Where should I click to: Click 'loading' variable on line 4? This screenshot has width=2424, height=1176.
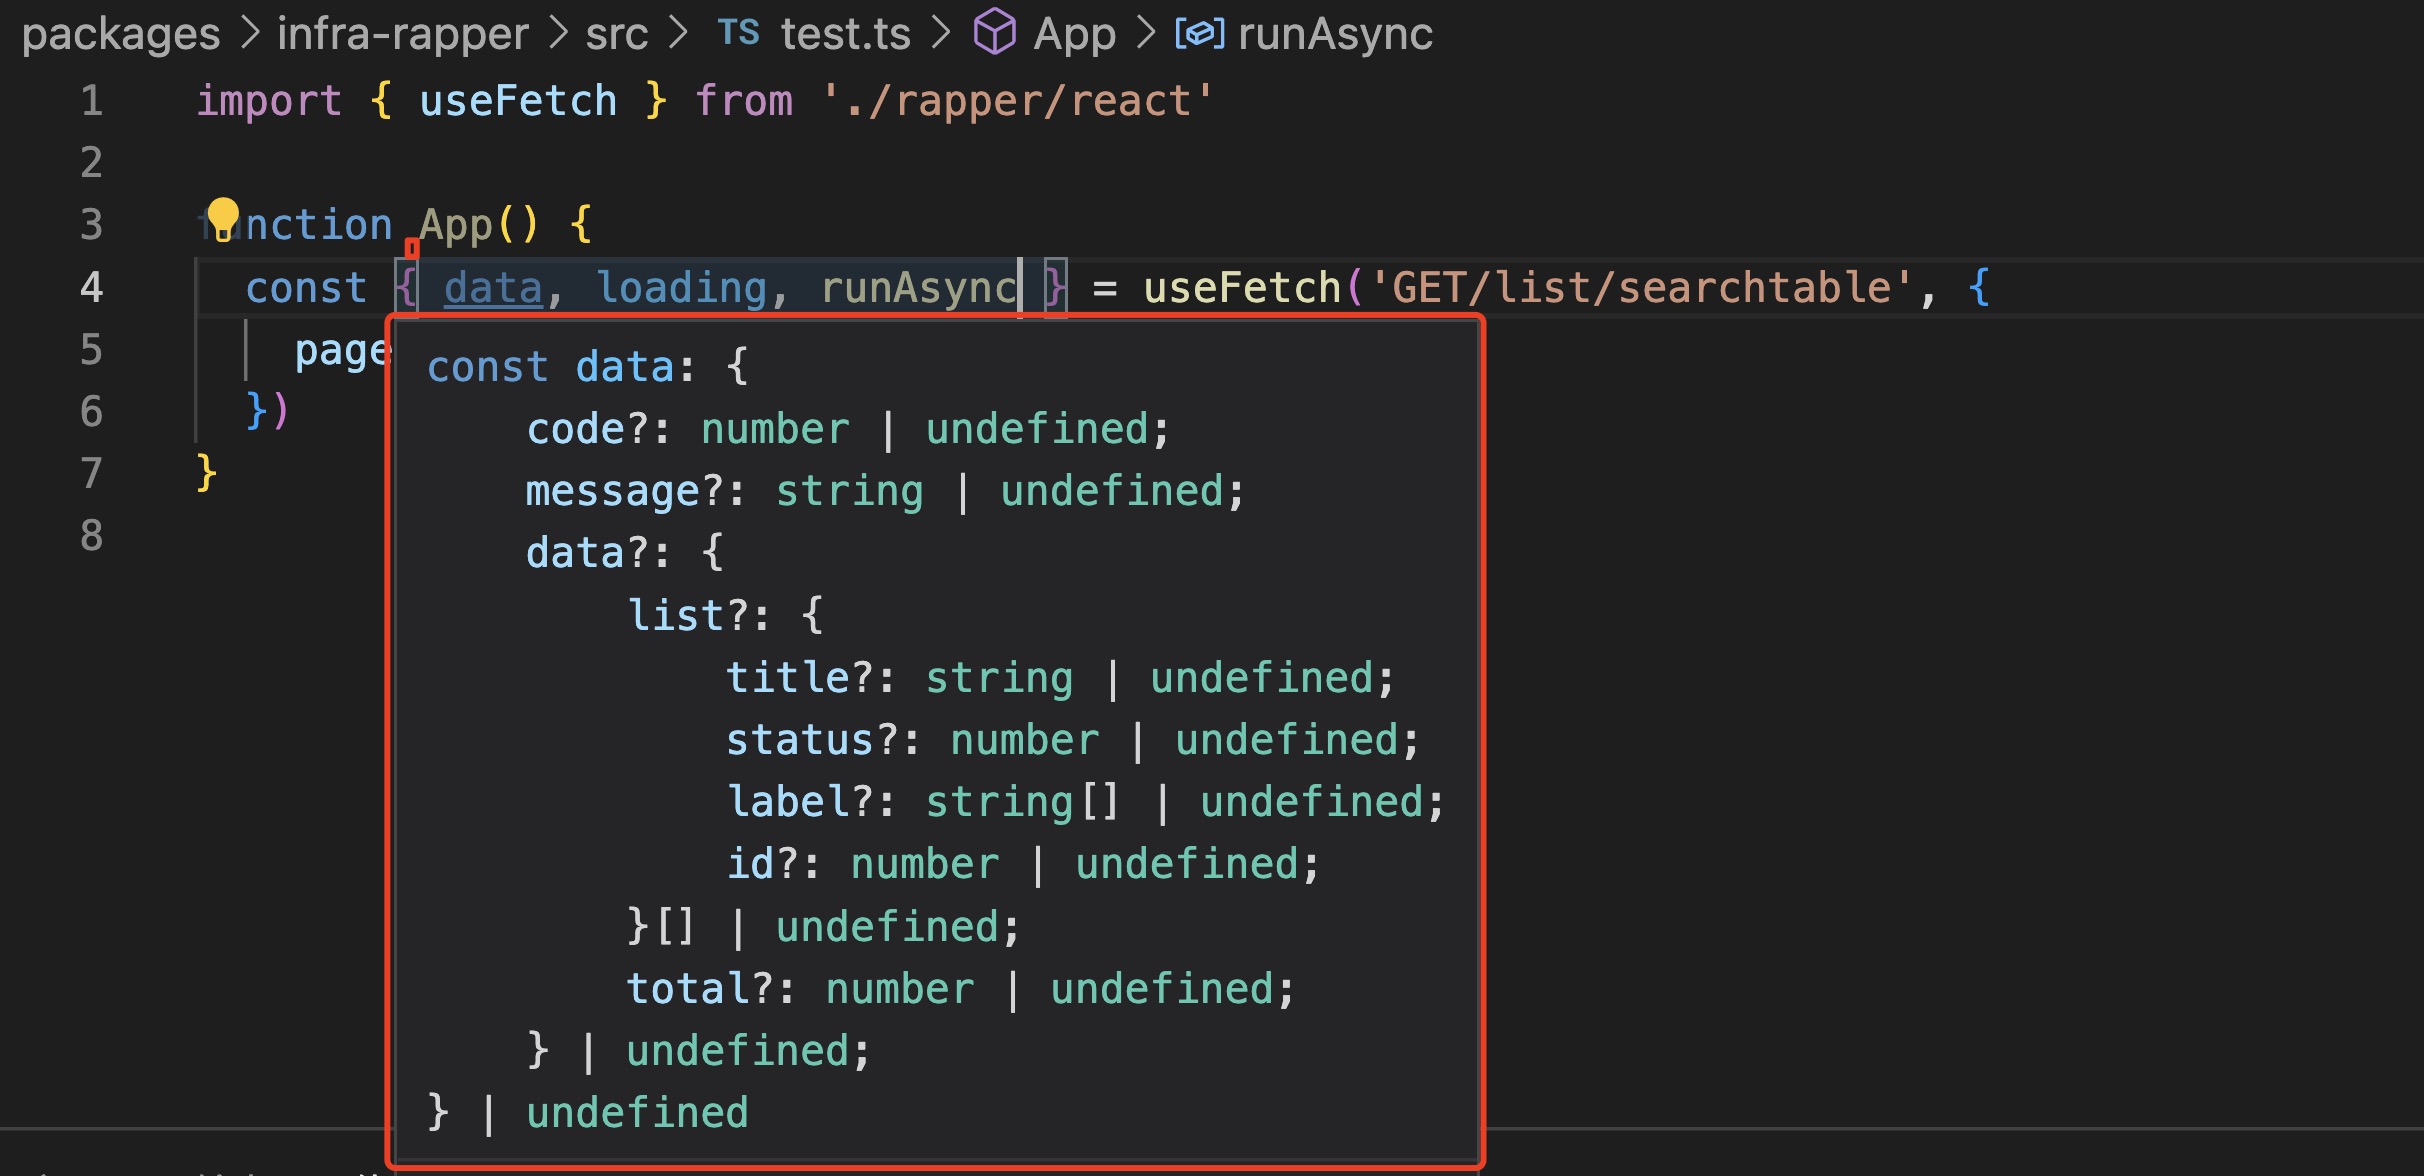682,288
